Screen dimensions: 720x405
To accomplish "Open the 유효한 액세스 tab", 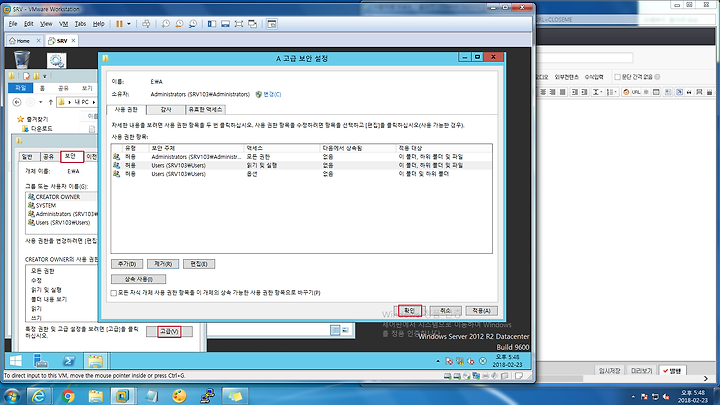I will point(206,110).
